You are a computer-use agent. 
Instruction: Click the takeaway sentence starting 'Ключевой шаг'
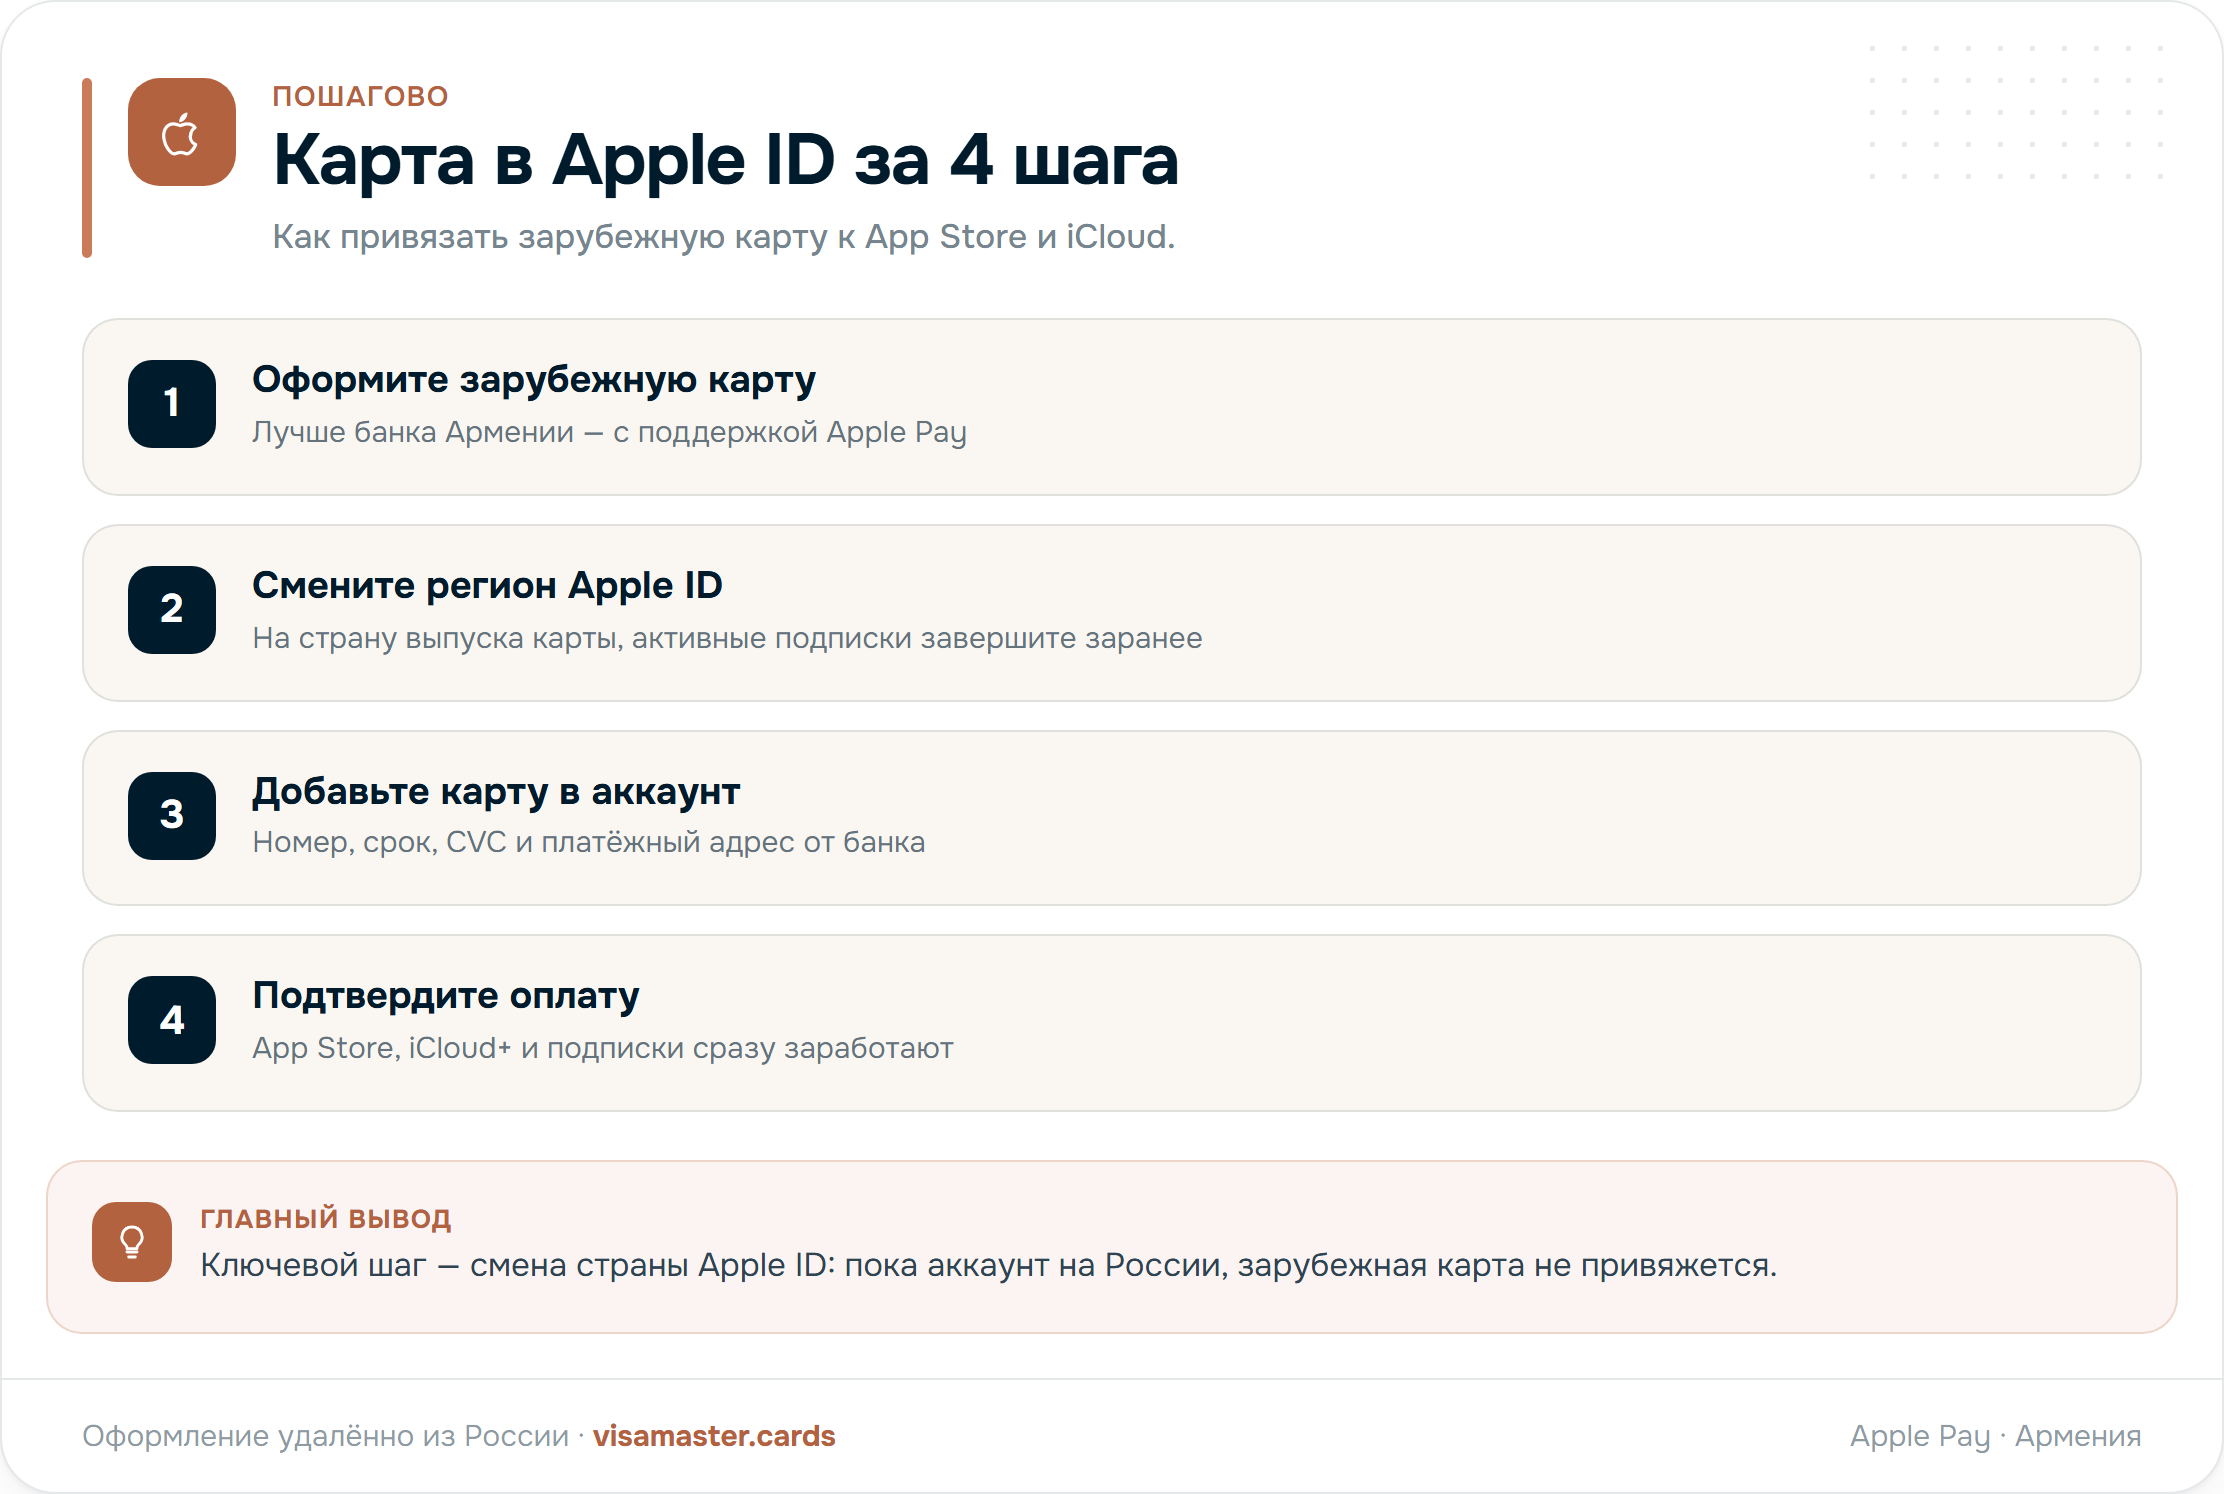988,1266
